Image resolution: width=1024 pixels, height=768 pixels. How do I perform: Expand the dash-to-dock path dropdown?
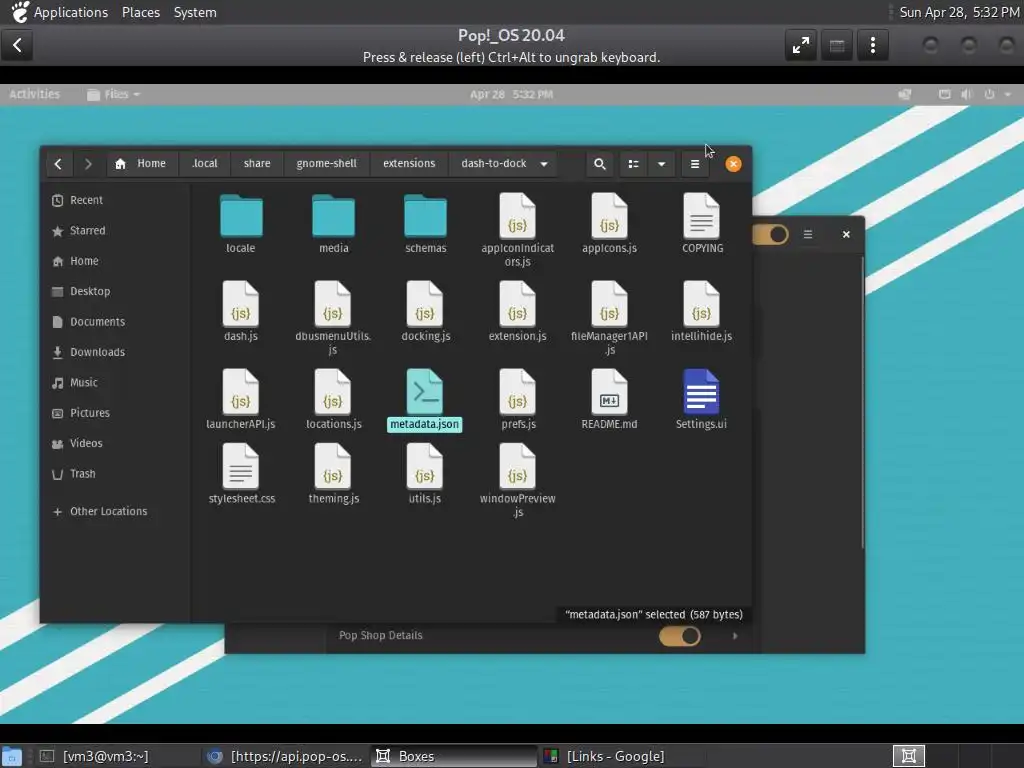544,164
